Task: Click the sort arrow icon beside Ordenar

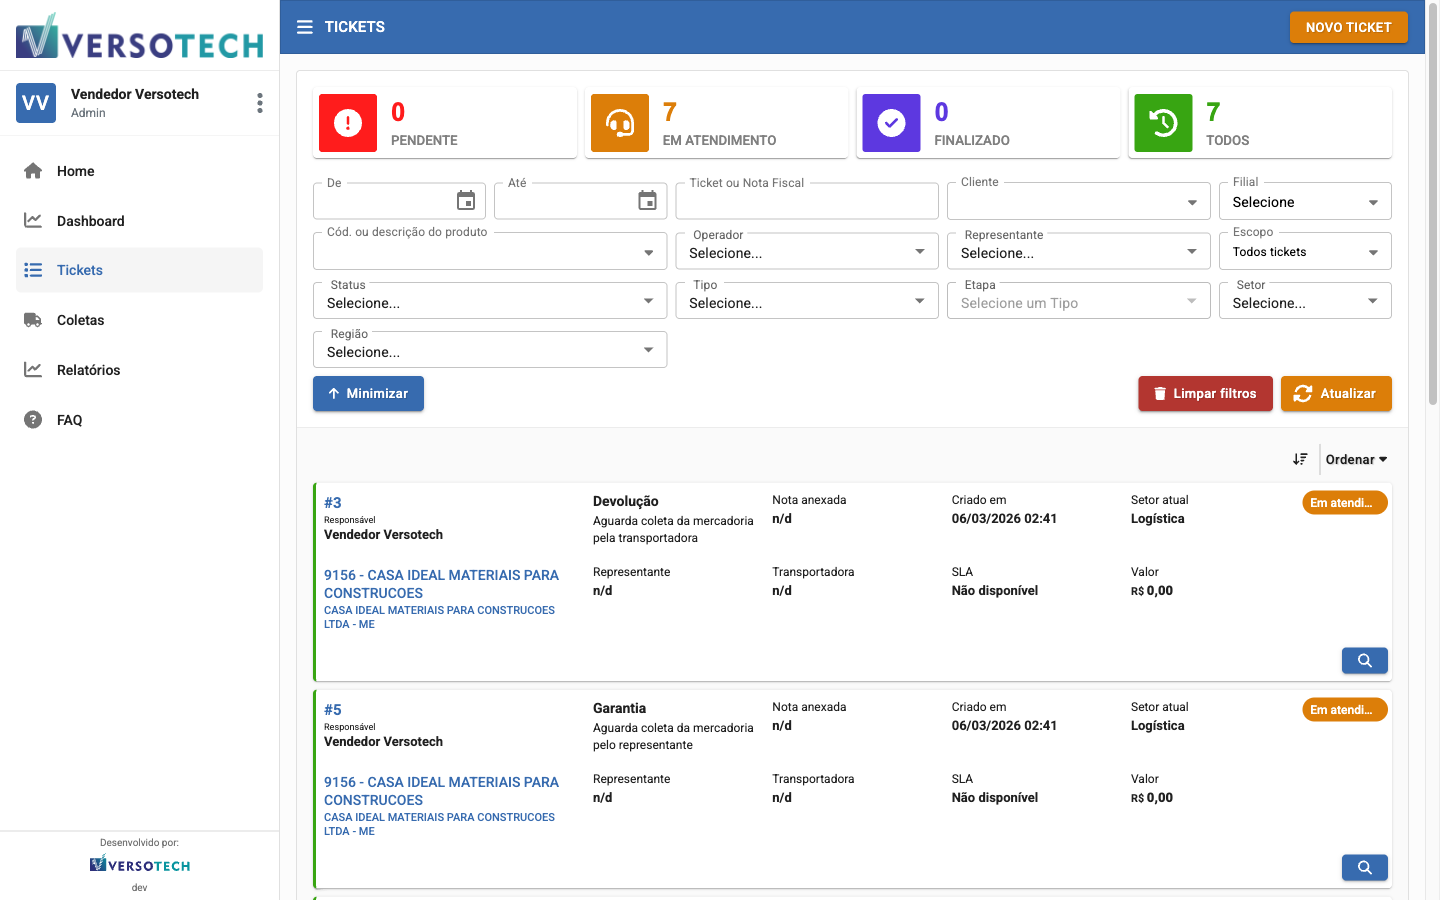Action: (1300, 459)
